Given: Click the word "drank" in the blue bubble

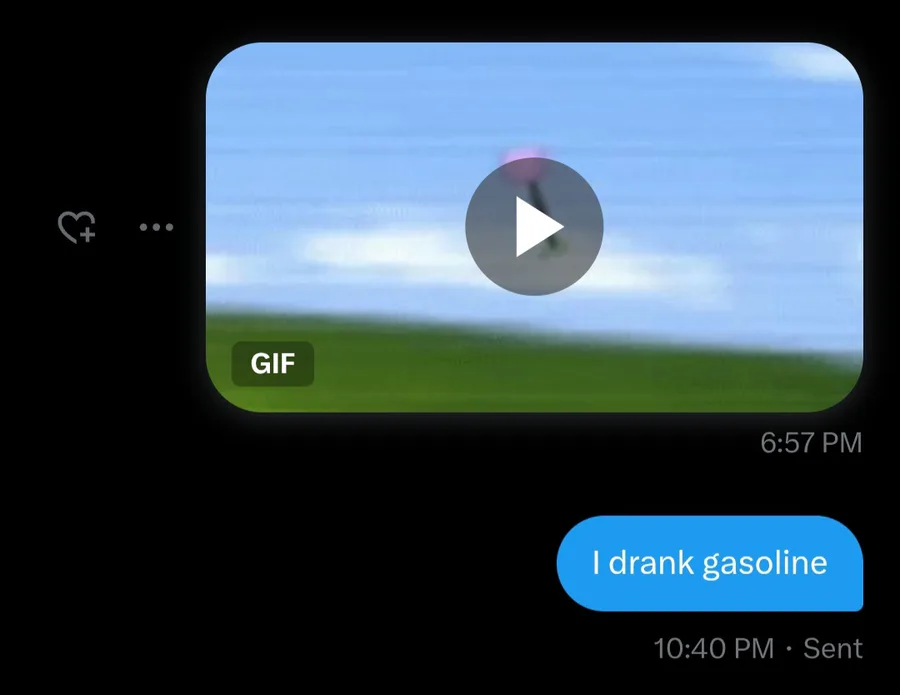Looking at the screenshot, I should click(651, 562).
